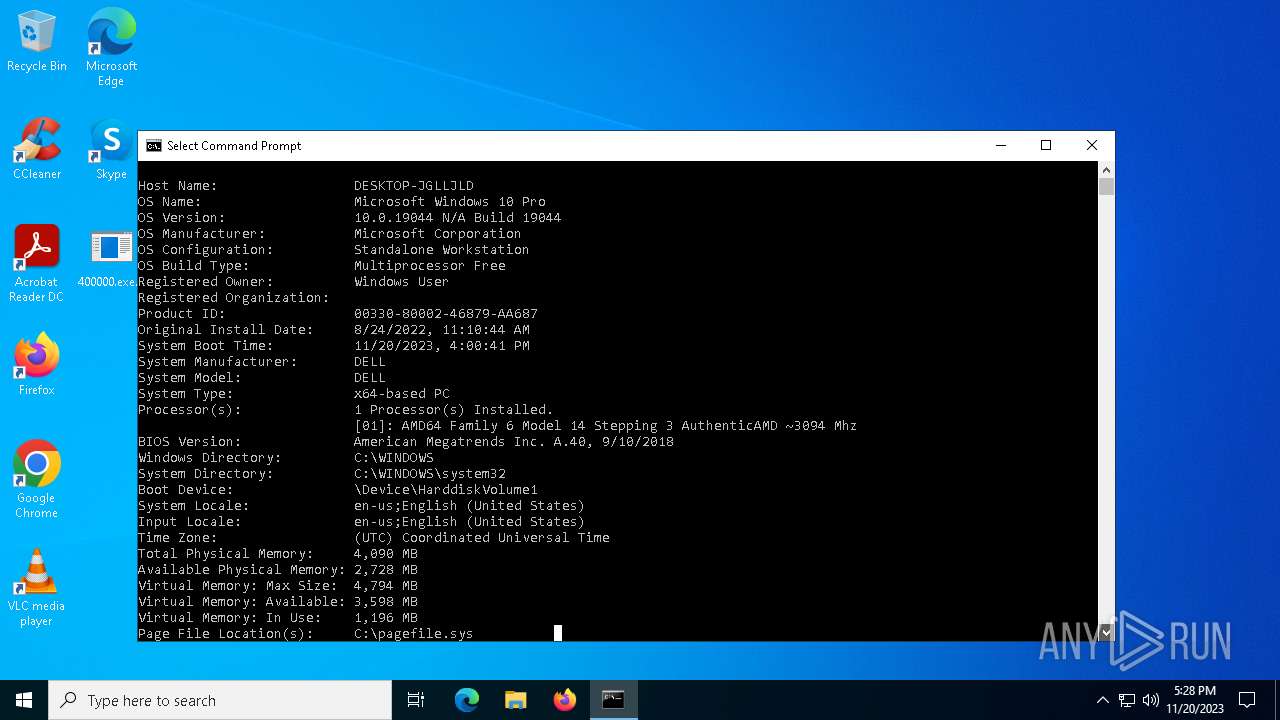Click Microsoft Corporation manufacturer text

pyautogui.click(x=438, y=234)
